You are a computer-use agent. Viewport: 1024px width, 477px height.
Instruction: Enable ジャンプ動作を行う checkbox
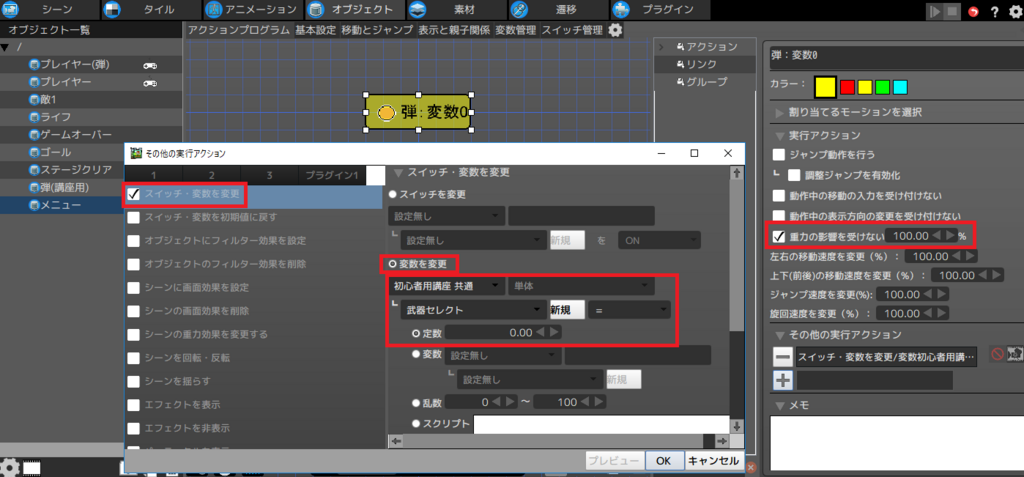(x=778, y=155)
